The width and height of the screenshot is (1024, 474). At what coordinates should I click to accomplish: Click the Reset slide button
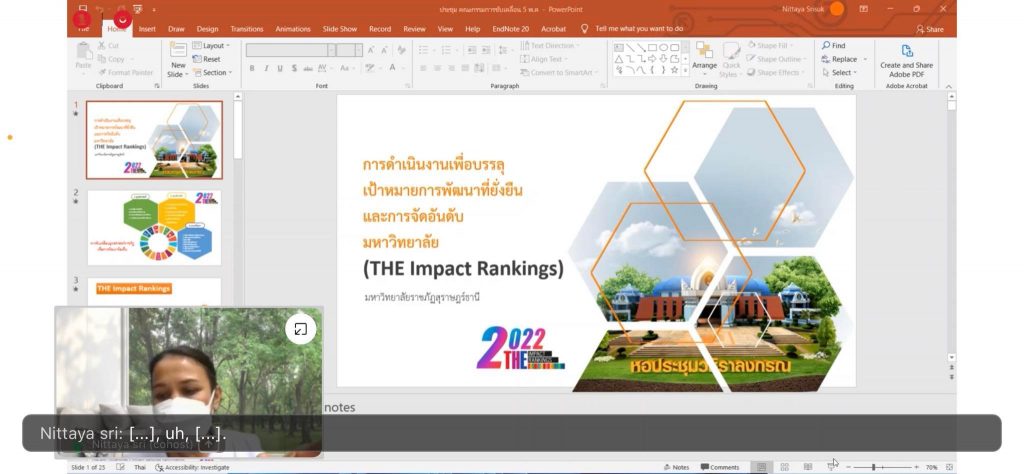(x=206, y=59)
